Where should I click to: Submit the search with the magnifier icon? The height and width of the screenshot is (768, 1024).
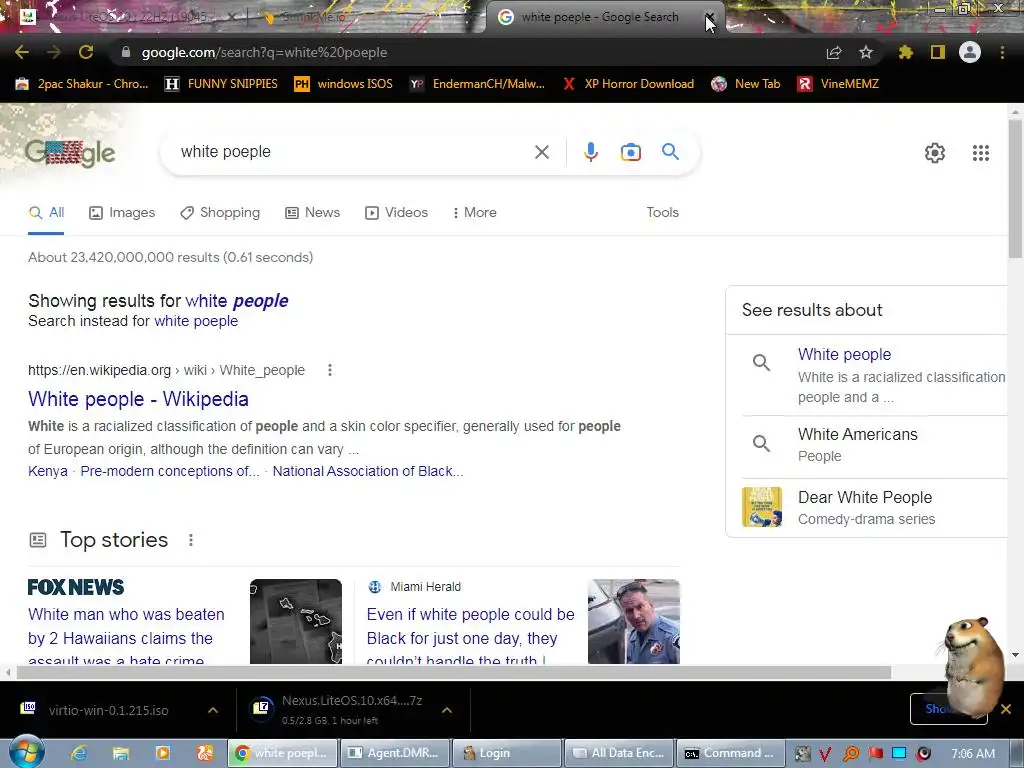point(670,152)
